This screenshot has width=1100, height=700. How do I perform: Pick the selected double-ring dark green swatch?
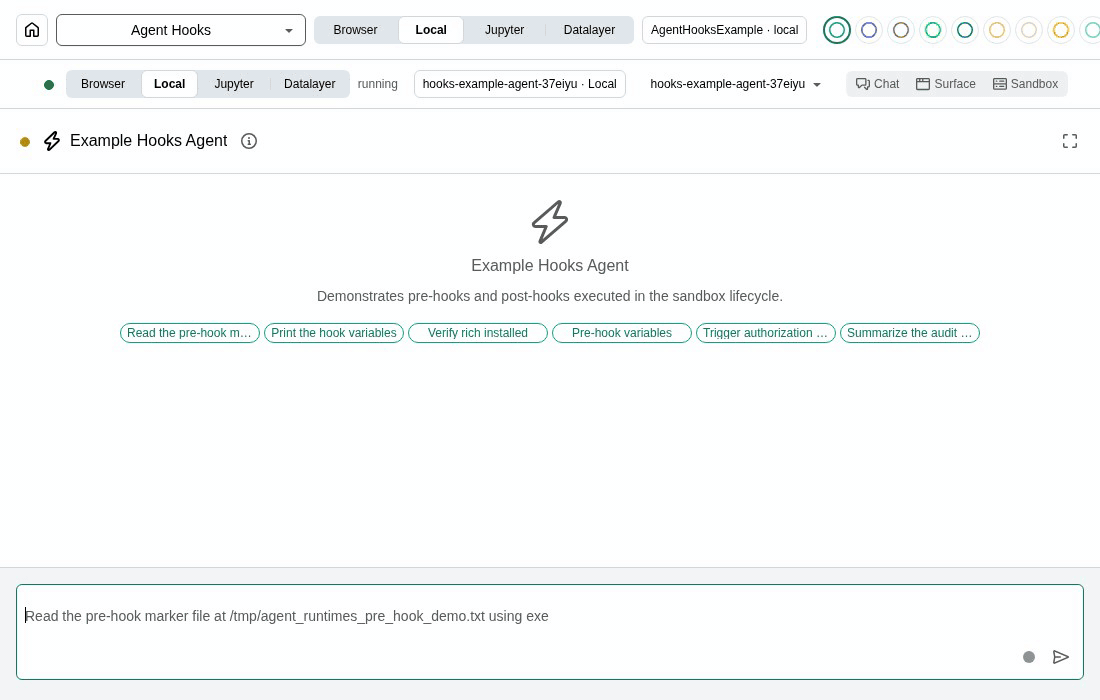pyautogui.click(x=836, y=30)
